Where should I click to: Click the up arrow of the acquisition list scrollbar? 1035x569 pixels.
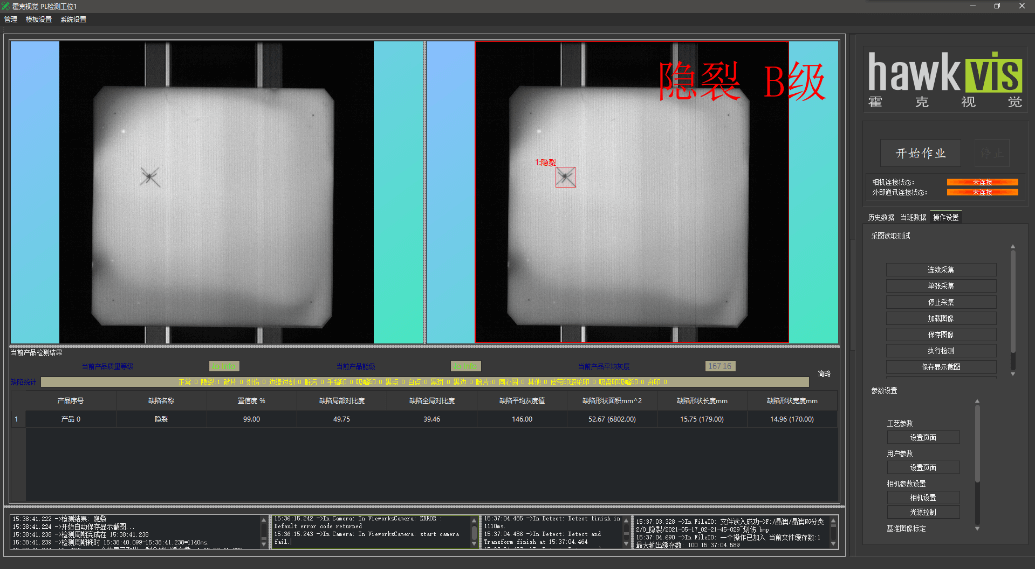point(1013,246)
